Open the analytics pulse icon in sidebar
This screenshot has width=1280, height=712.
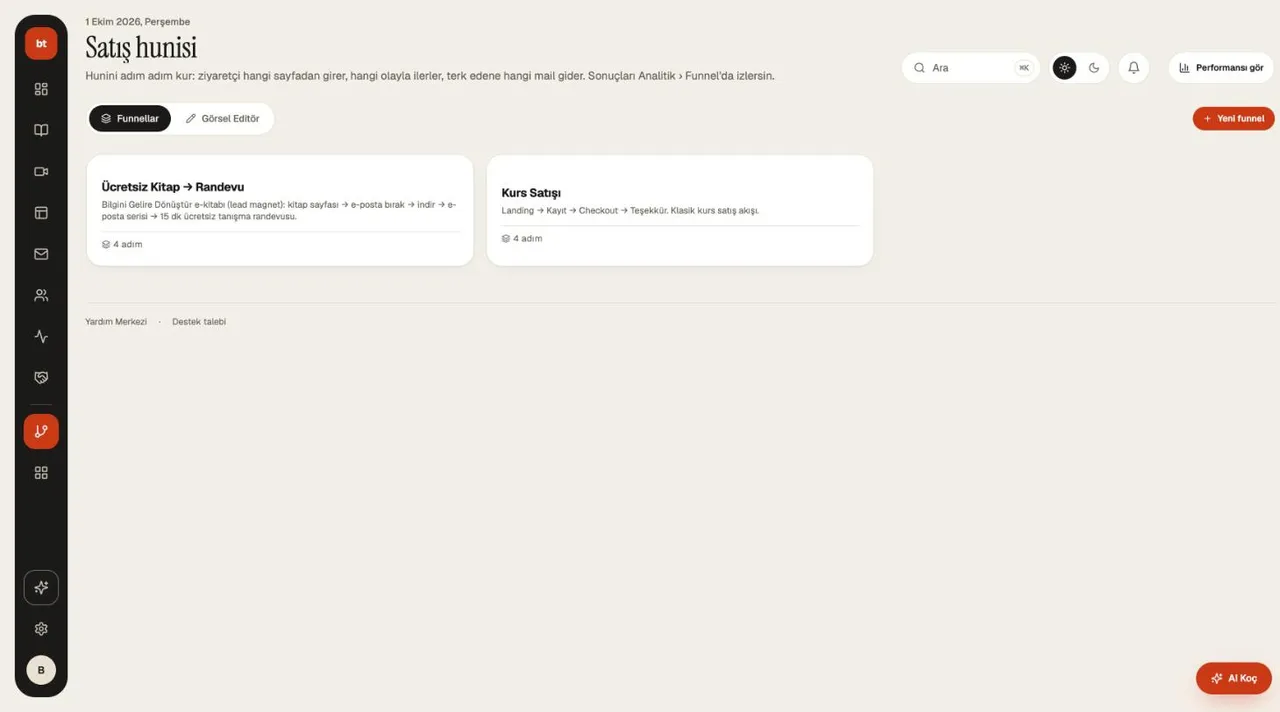[x=41, y=337]
